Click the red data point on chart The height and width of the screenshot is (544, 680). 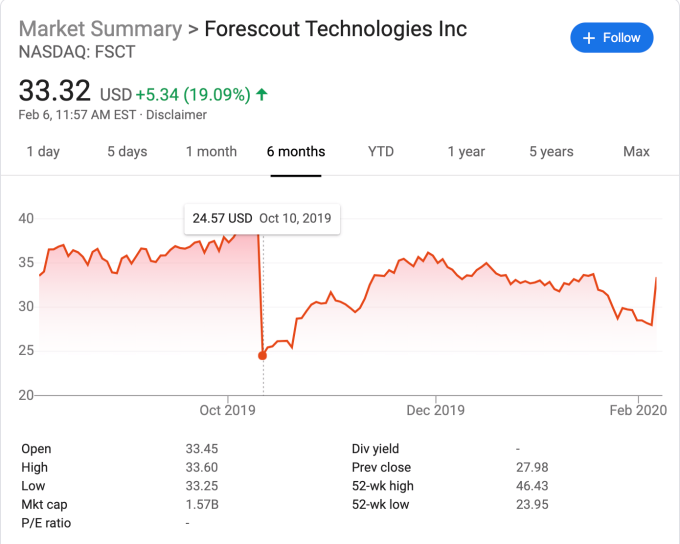coord(263,355)
